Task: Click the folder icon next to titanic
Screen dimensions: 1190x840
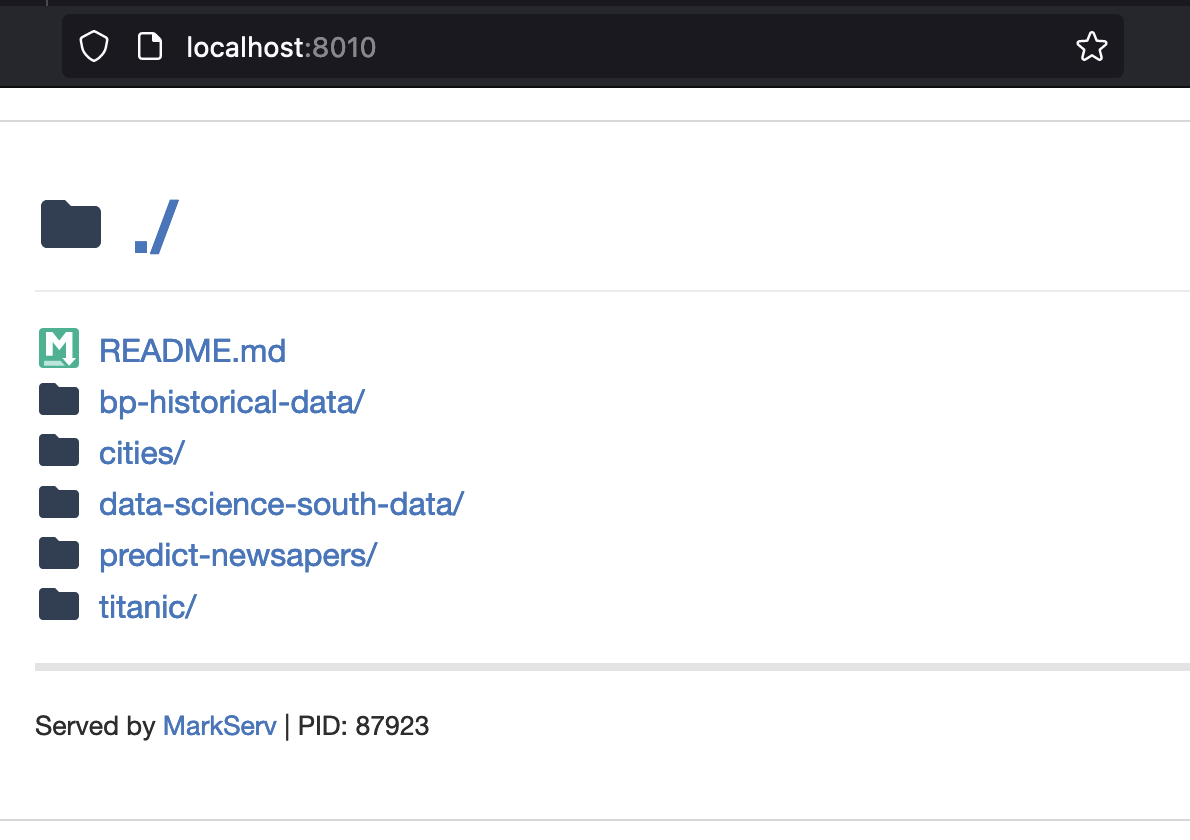Action: coord(59,604)
